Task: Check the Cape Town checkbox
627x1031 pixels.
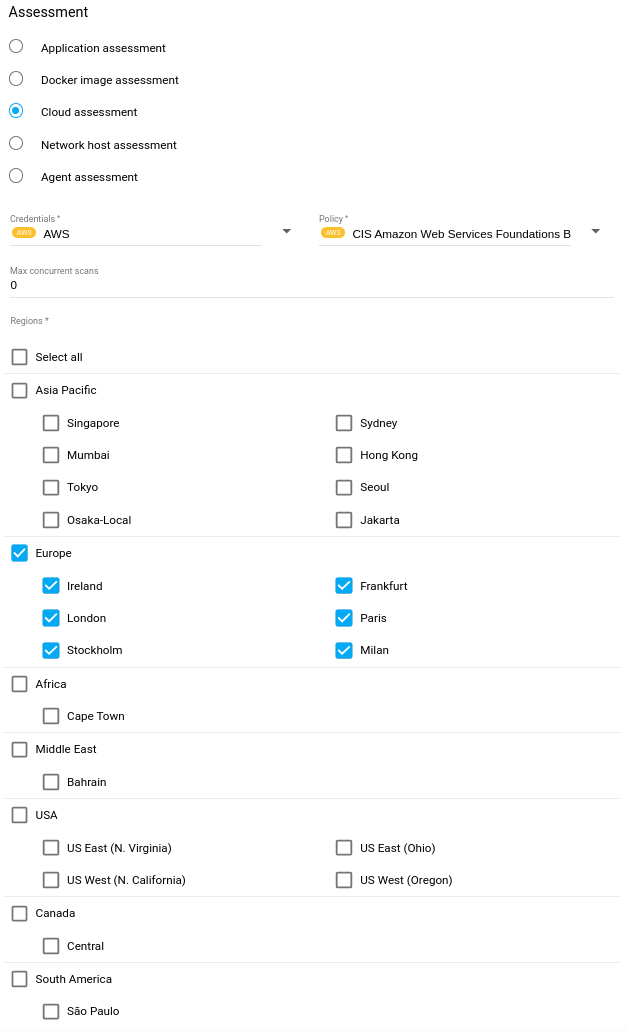Action: coord(51,716)
